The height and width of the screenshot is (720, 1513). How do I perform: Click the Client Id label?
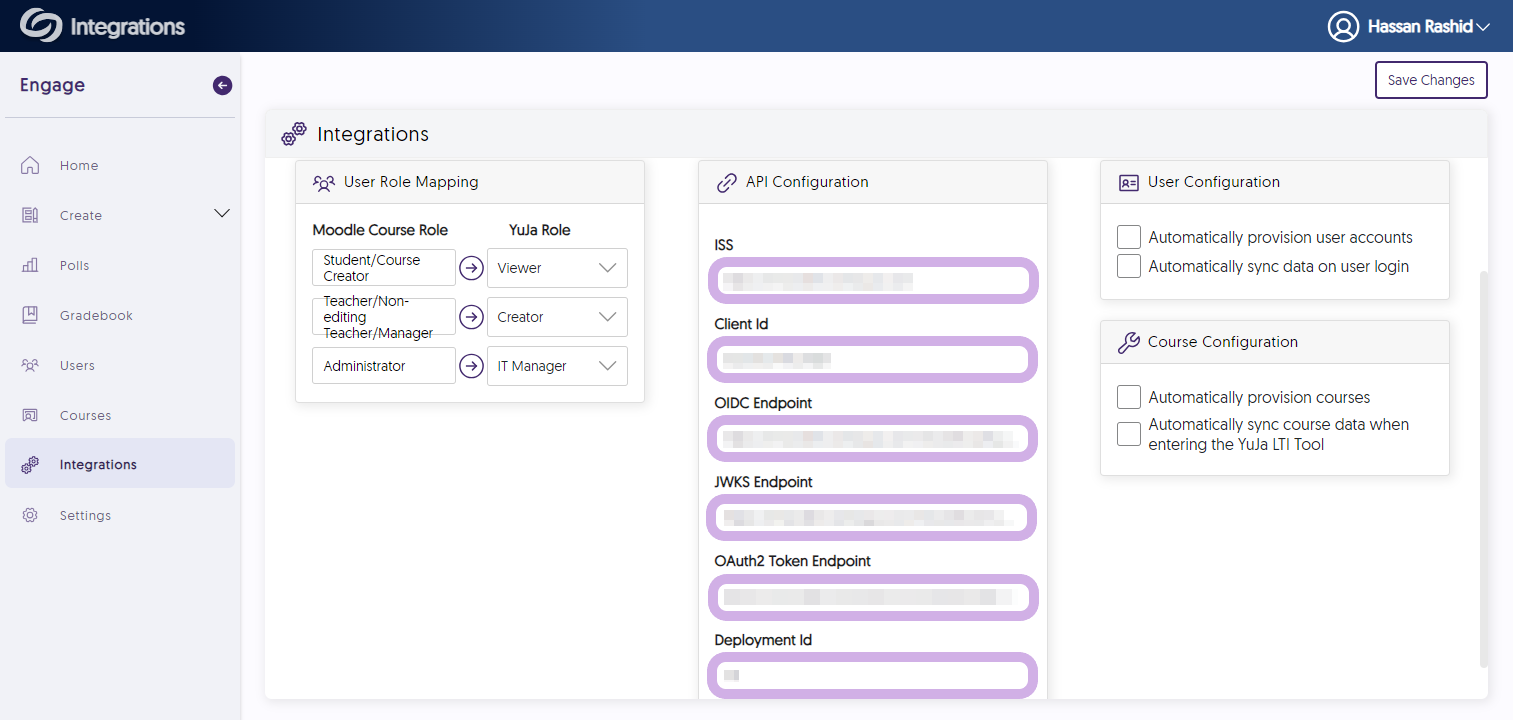point(741,324)
